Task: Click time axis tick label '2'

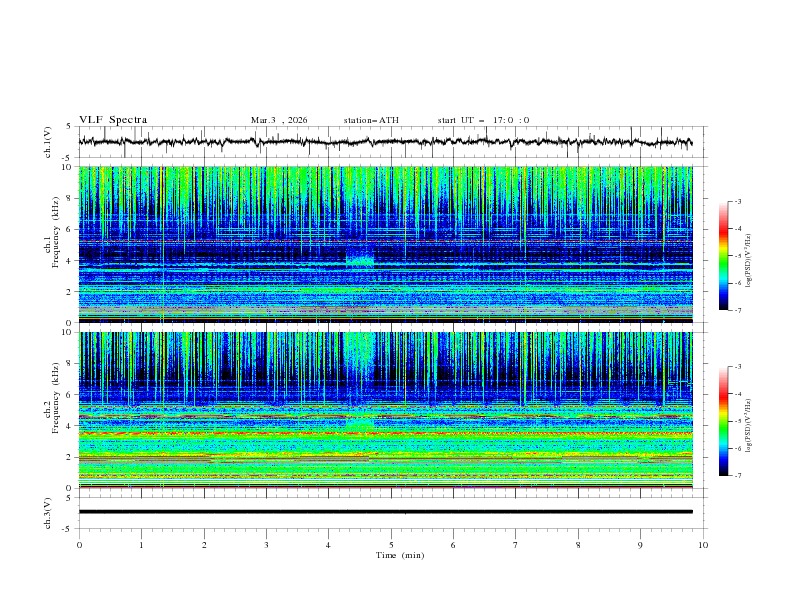Action: [x=204, y=545]
